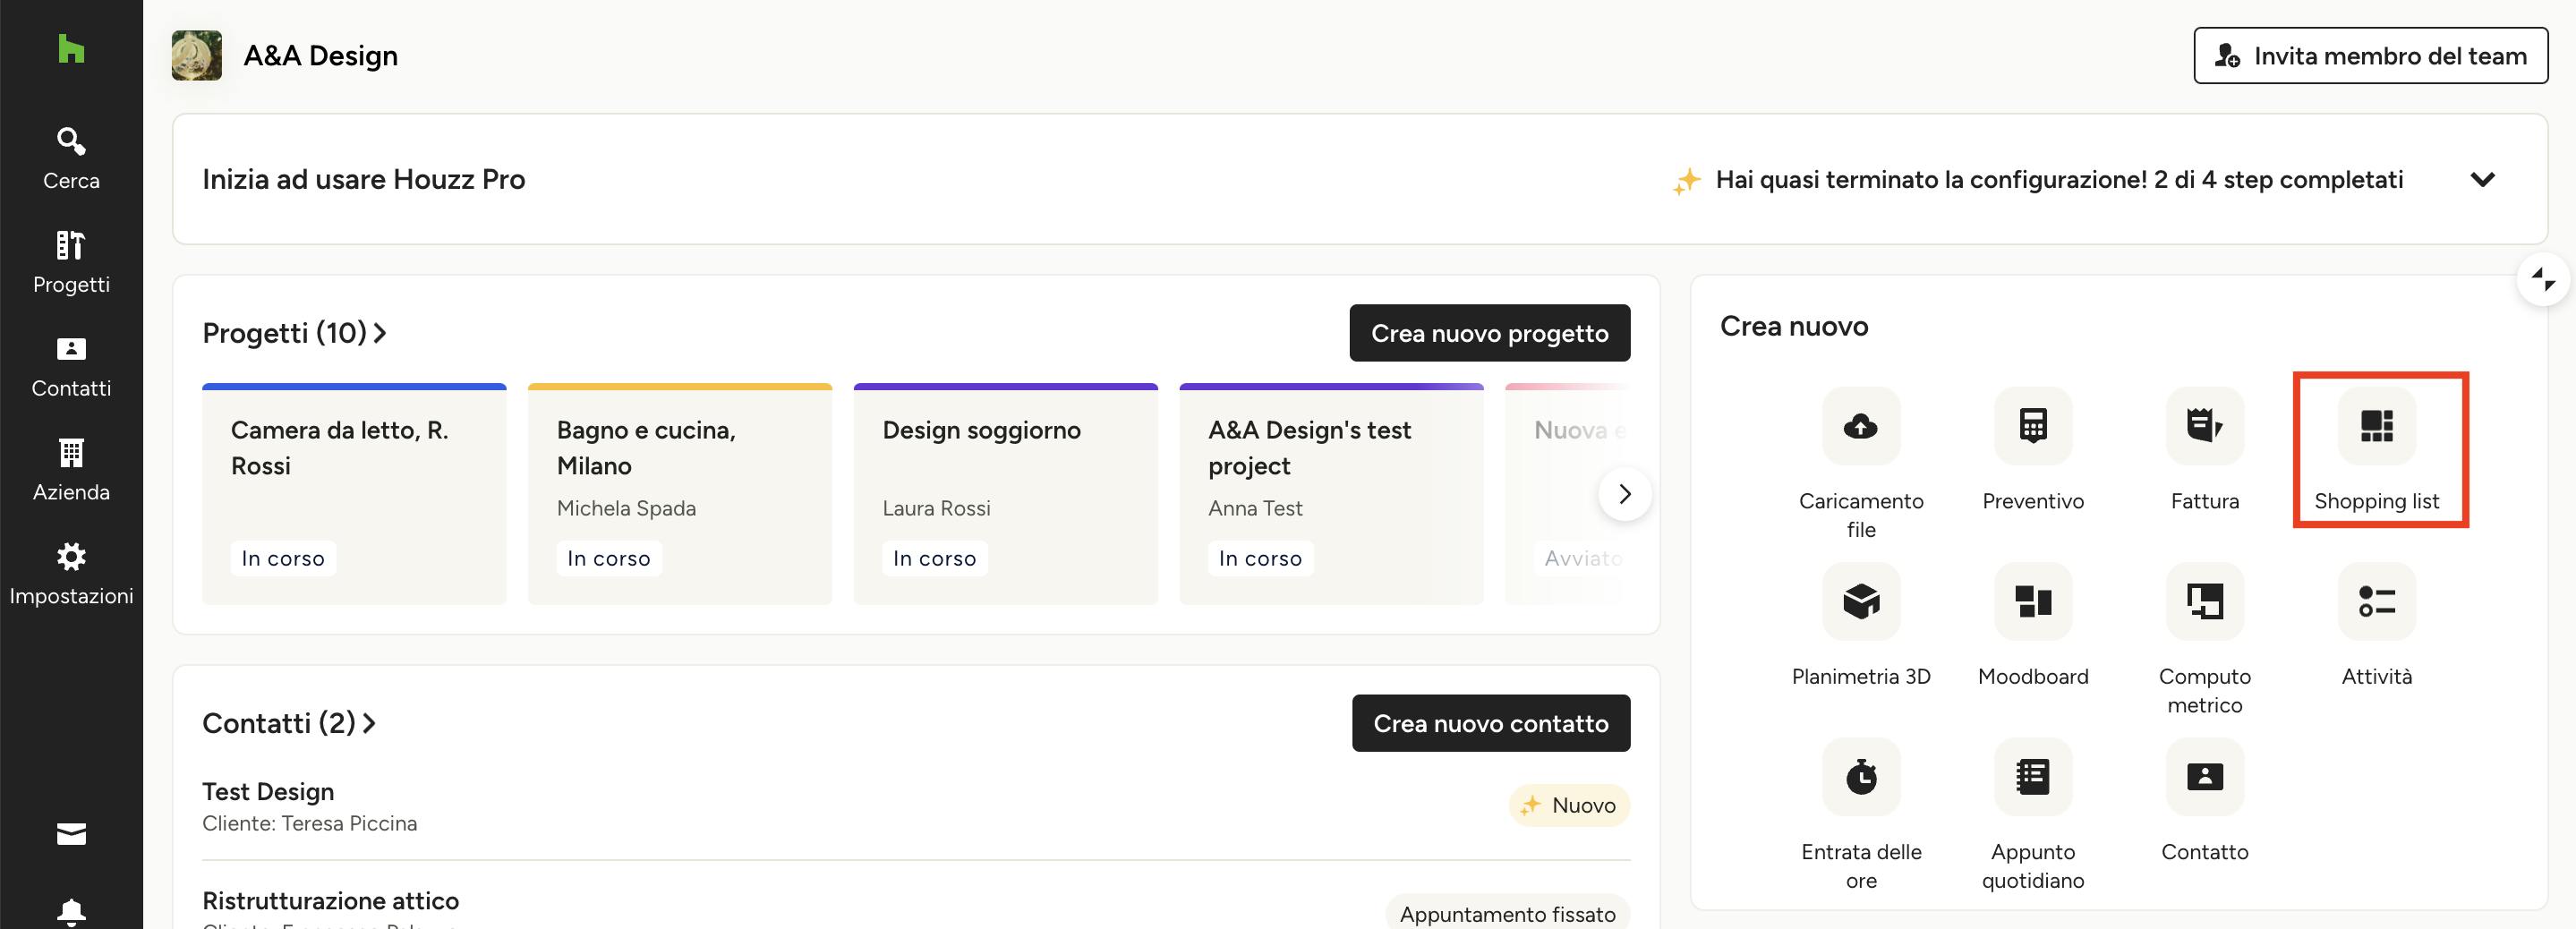Open the Test Design contact row
The height and width of the screenshot is (929, 2576).
[x=916, y=806]
